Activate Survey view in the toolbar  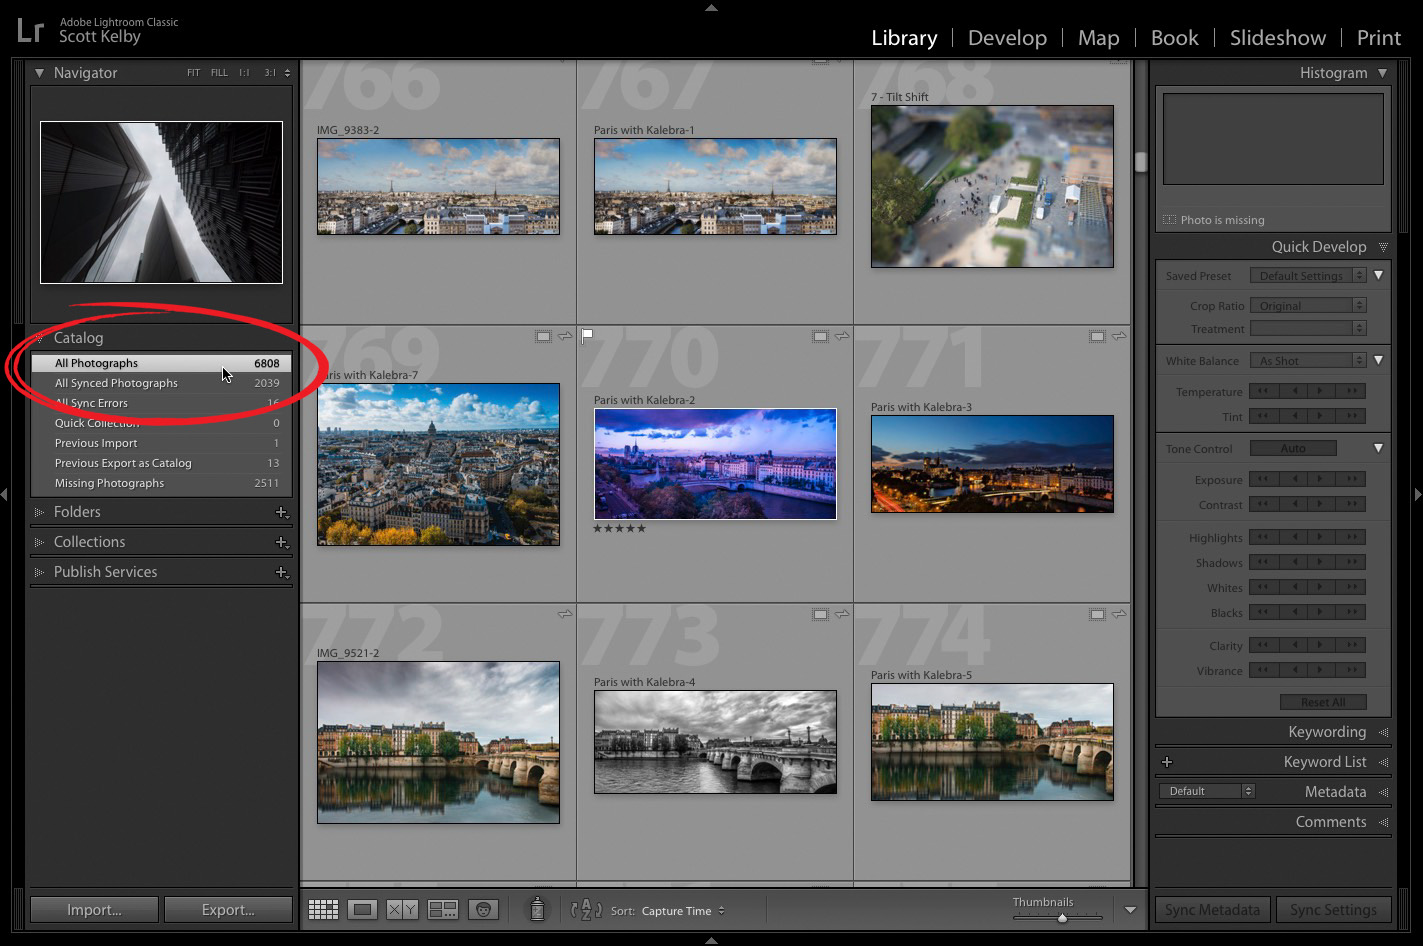click(442, 910)
